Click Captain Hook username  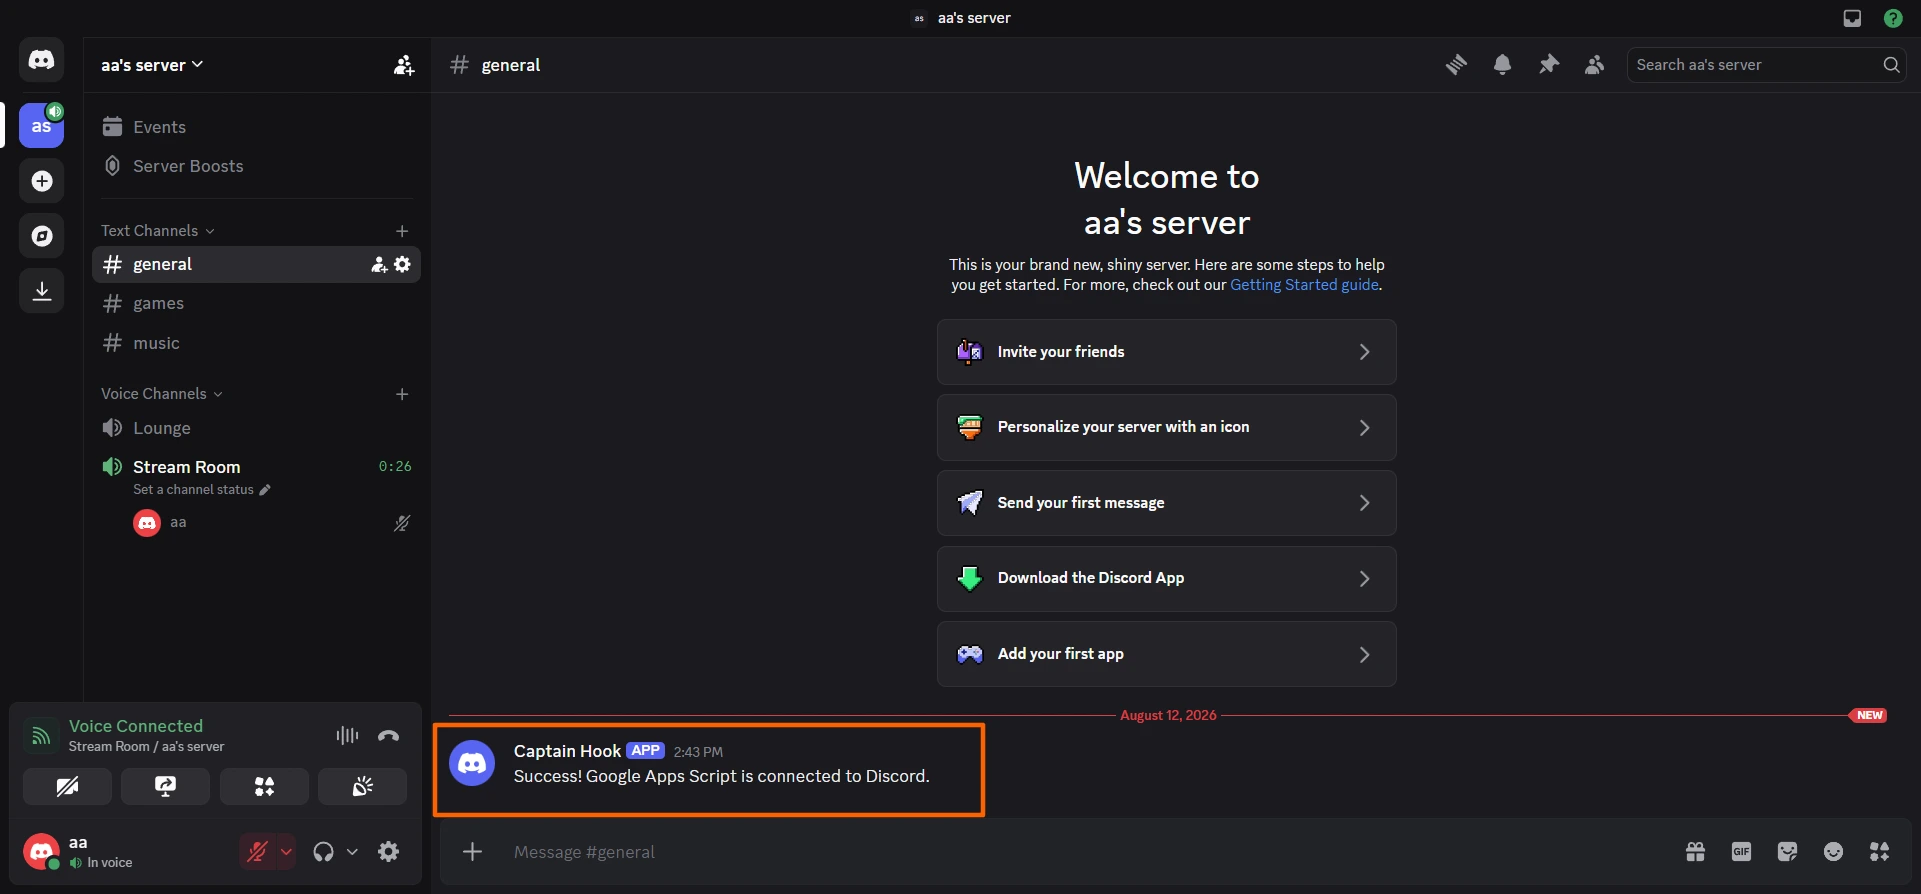pos(567,751)
